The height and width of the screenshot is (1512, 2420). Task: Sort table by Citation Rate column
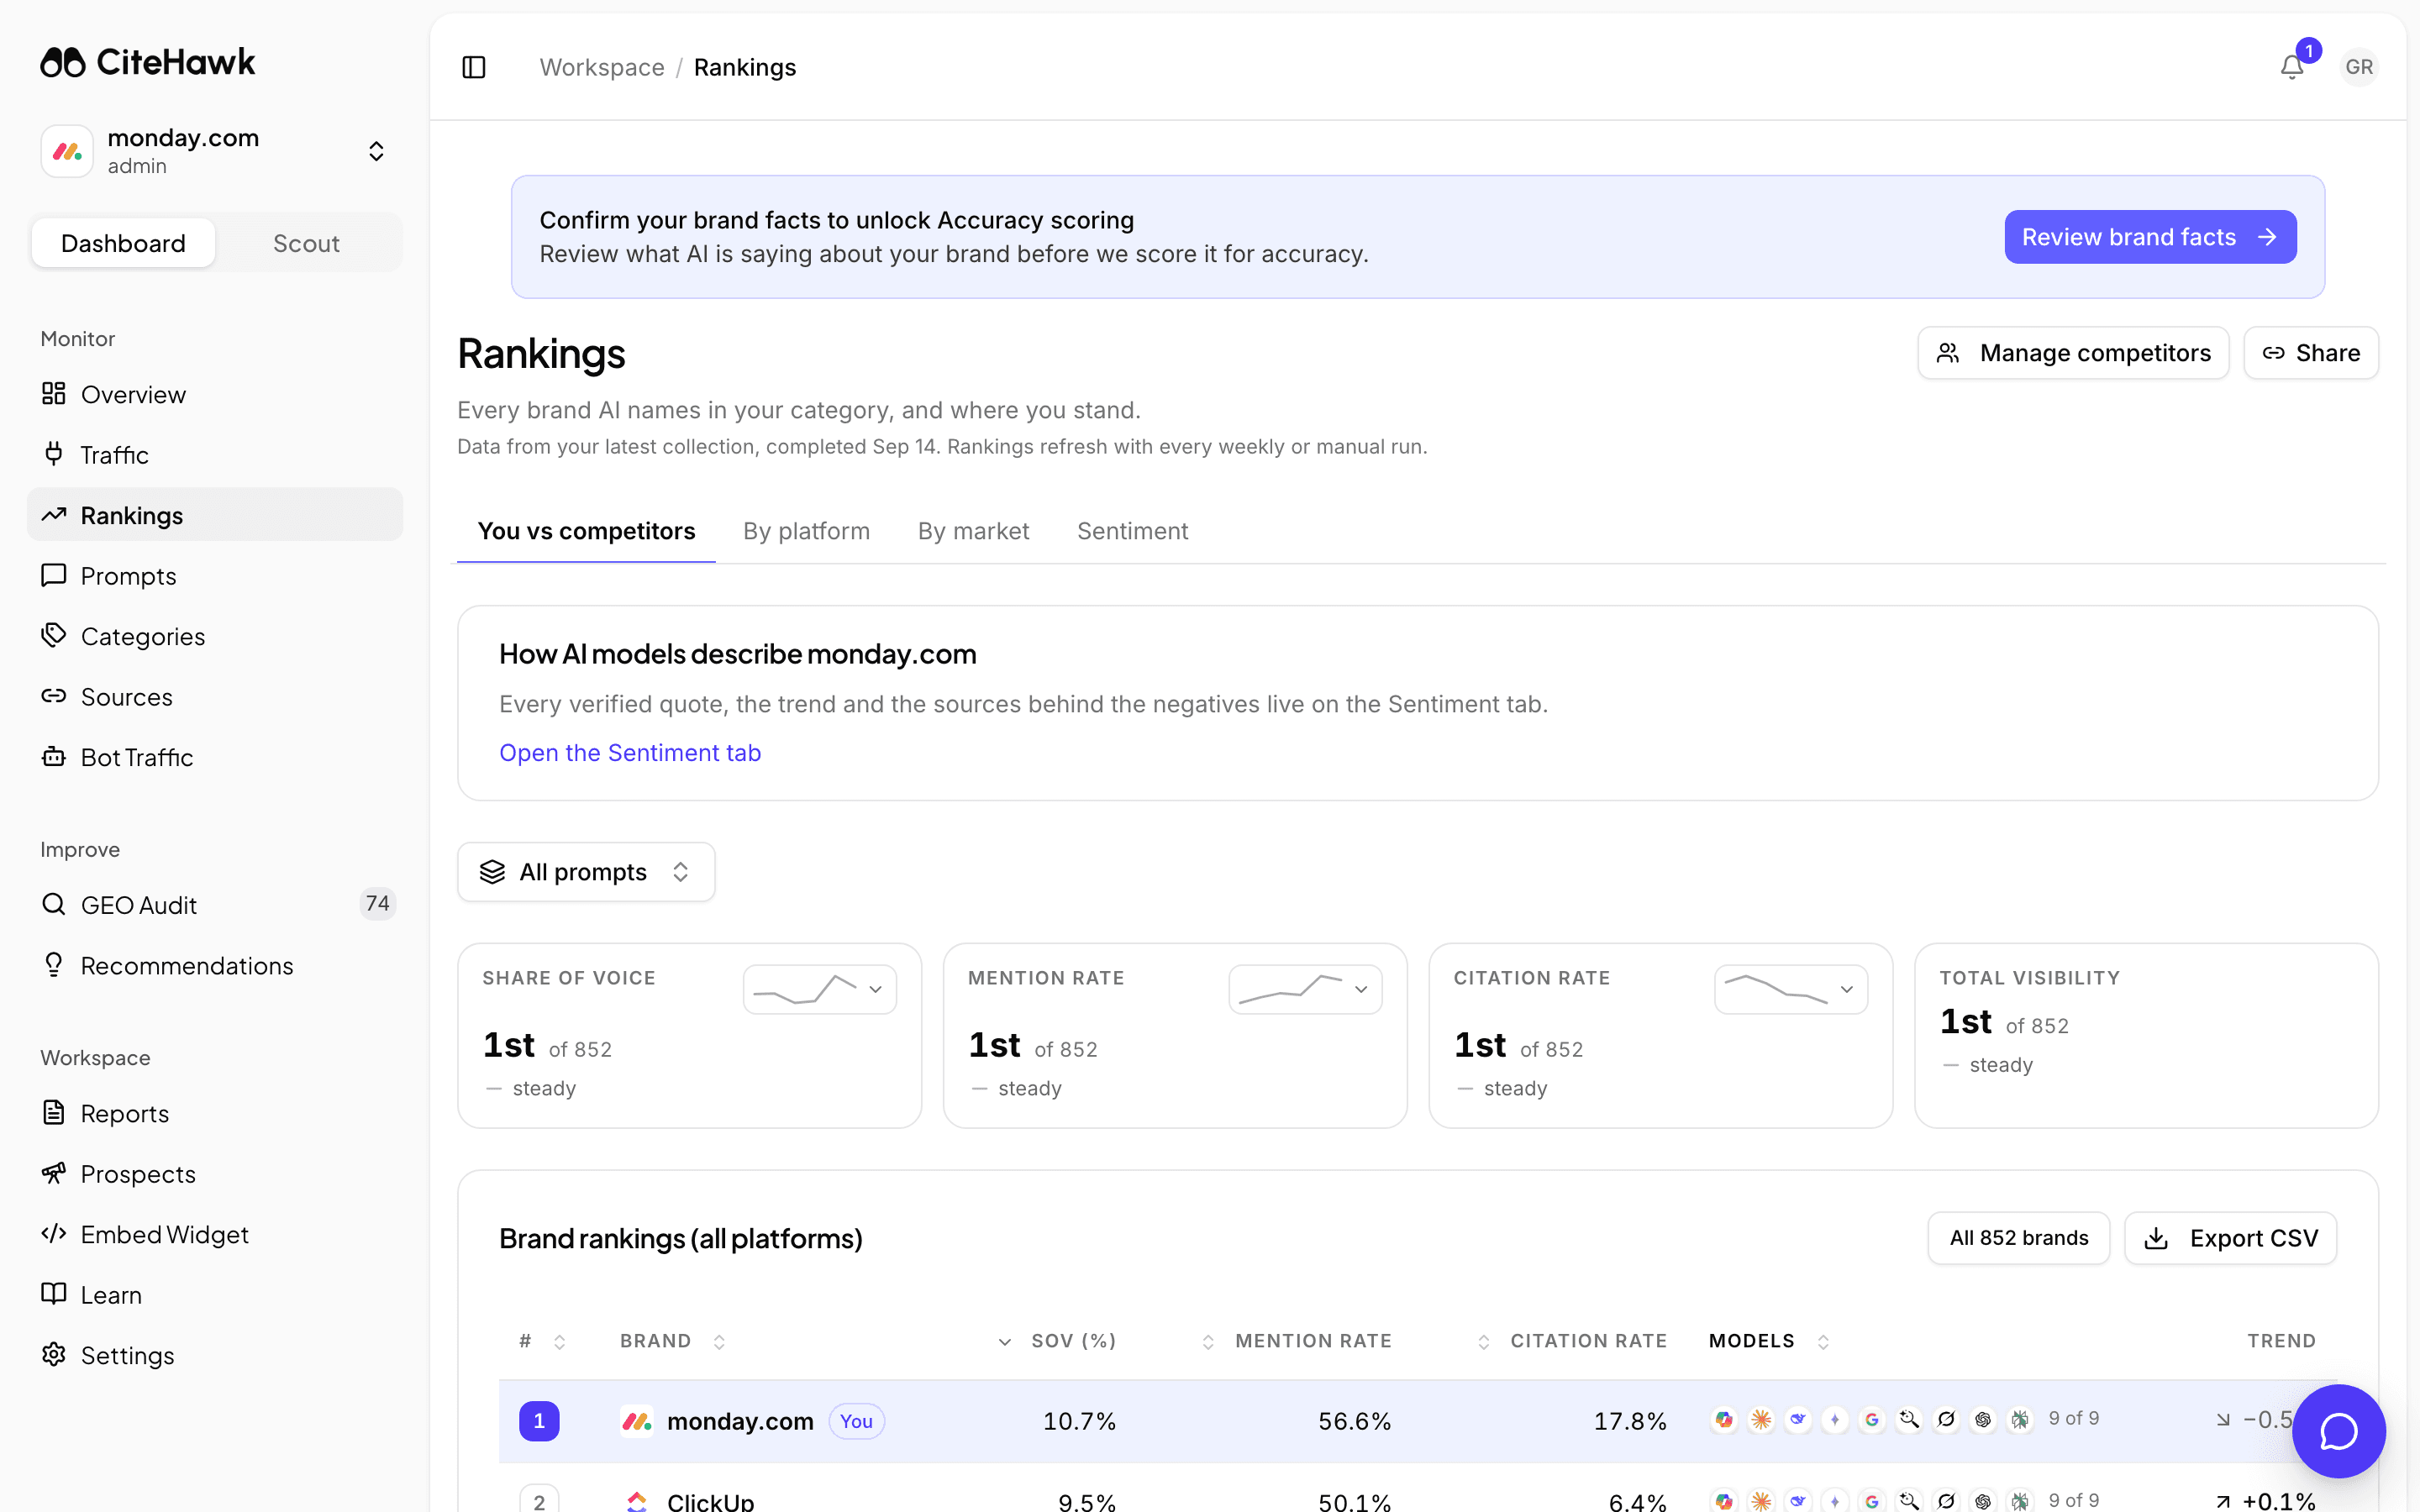coord(1572,1341)
